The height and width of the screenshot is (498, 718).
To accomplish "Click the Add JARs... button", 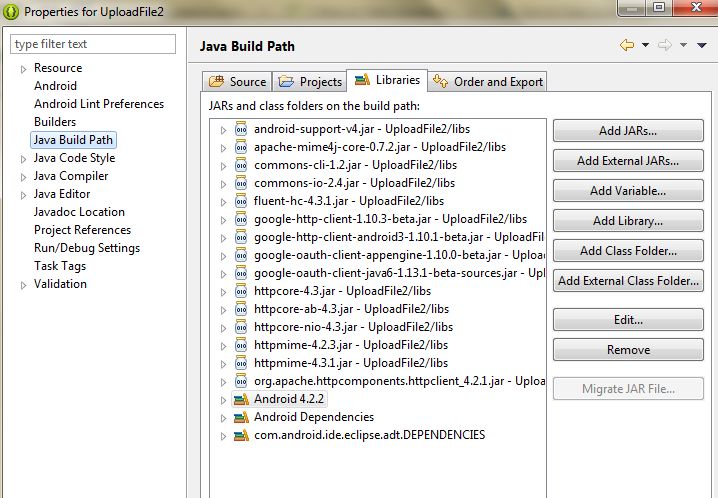I will [628, 131].
